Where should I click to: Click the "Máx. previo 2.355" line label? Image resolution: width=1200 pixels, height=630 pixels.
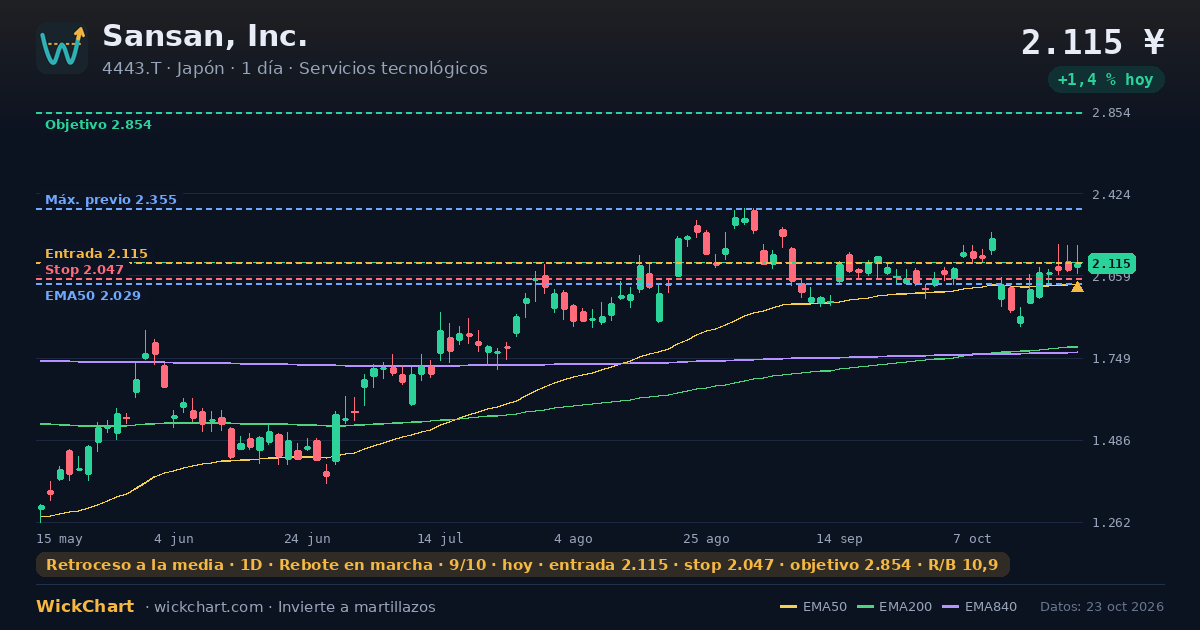(x=111, y=200)
